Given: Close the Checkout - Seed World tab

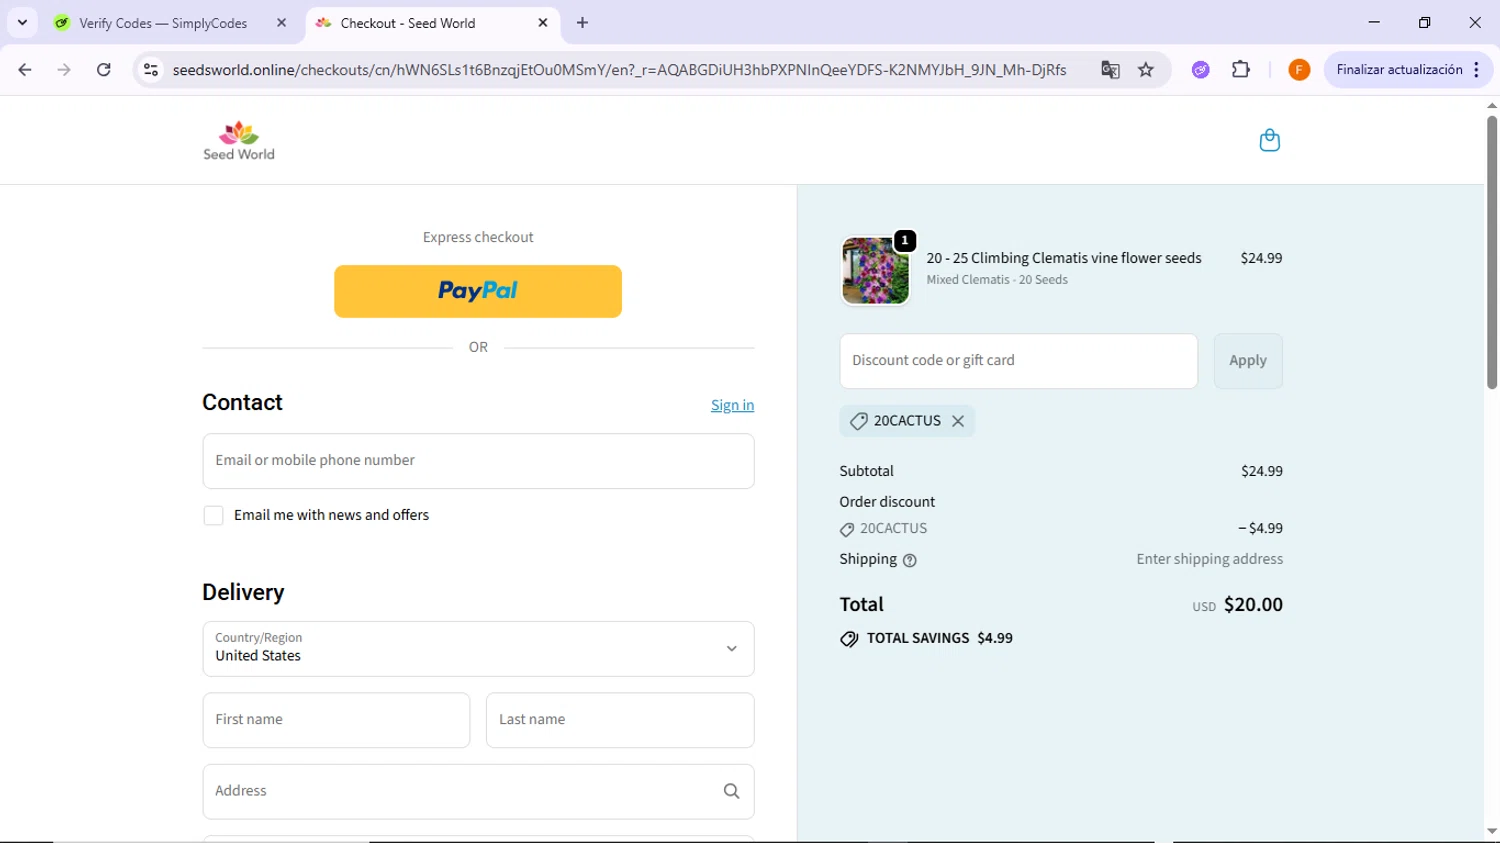Looking at the screenshot, I should click(543, 23).
